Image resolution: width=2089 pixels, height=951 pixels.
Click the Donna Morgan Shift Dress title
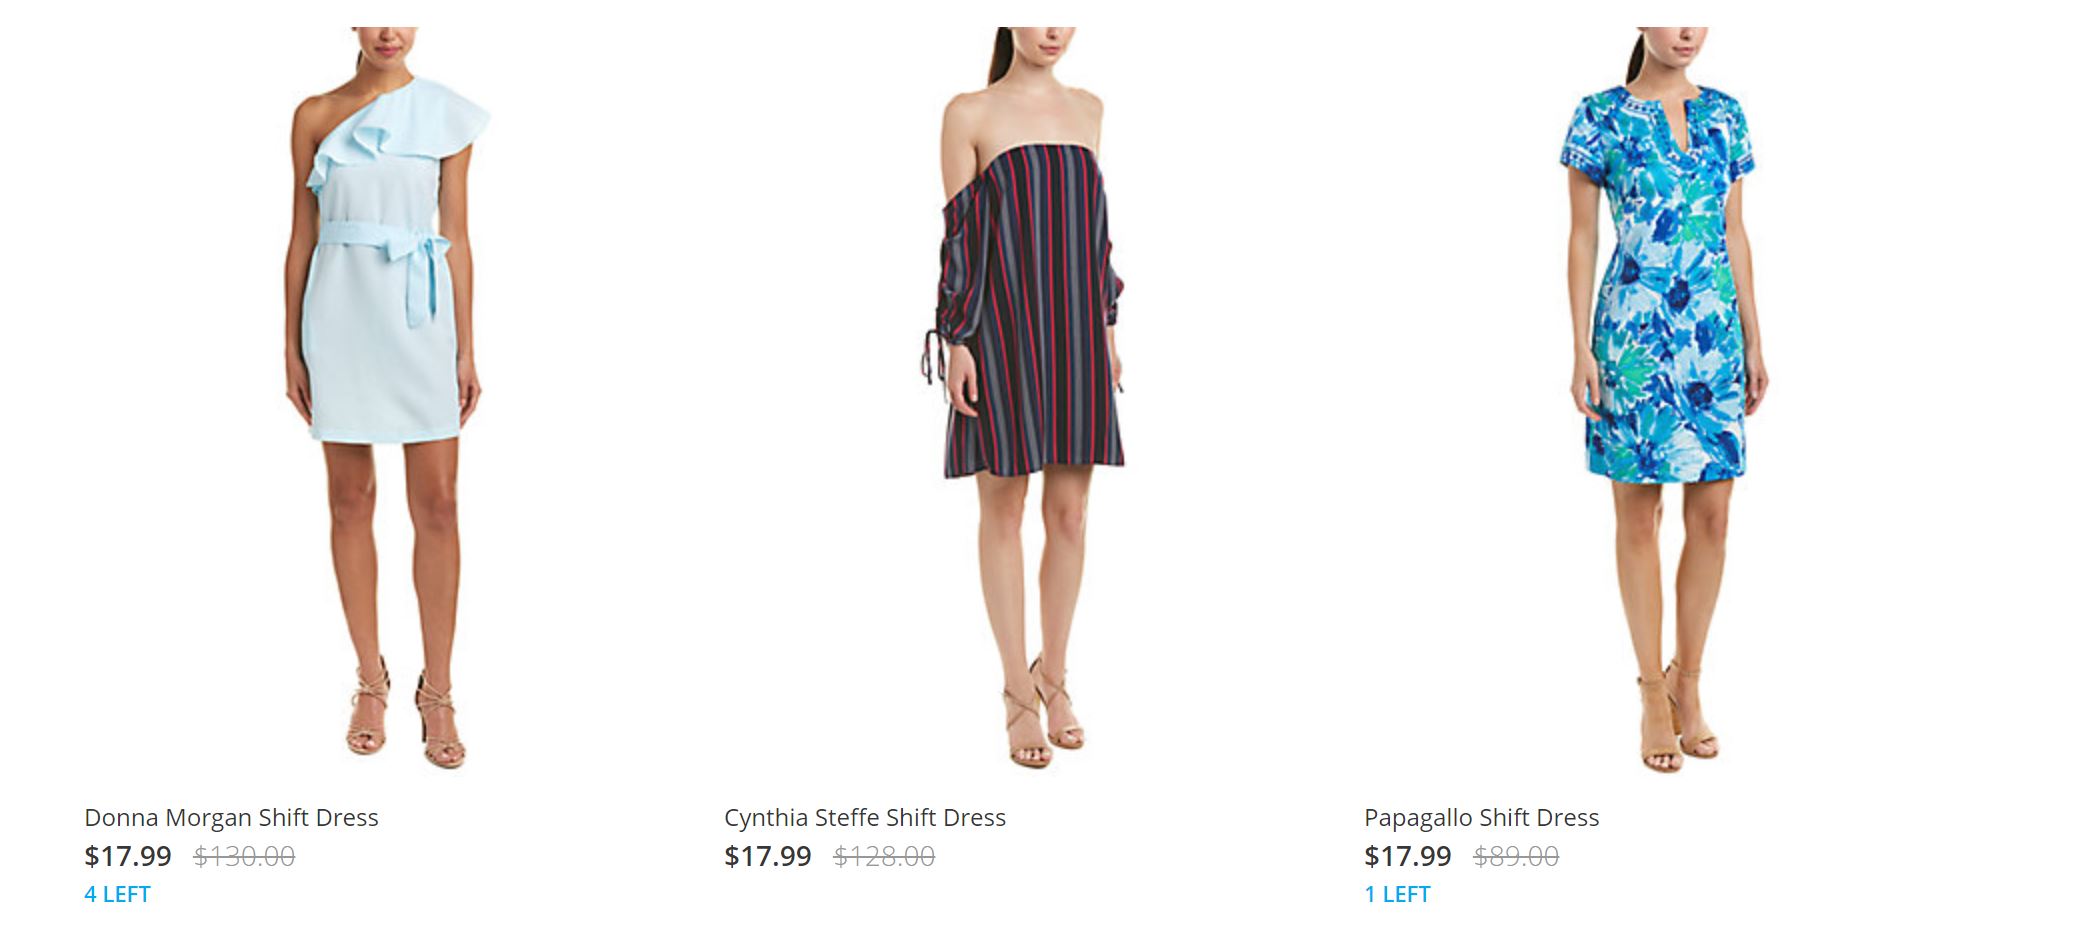[231, 818]
